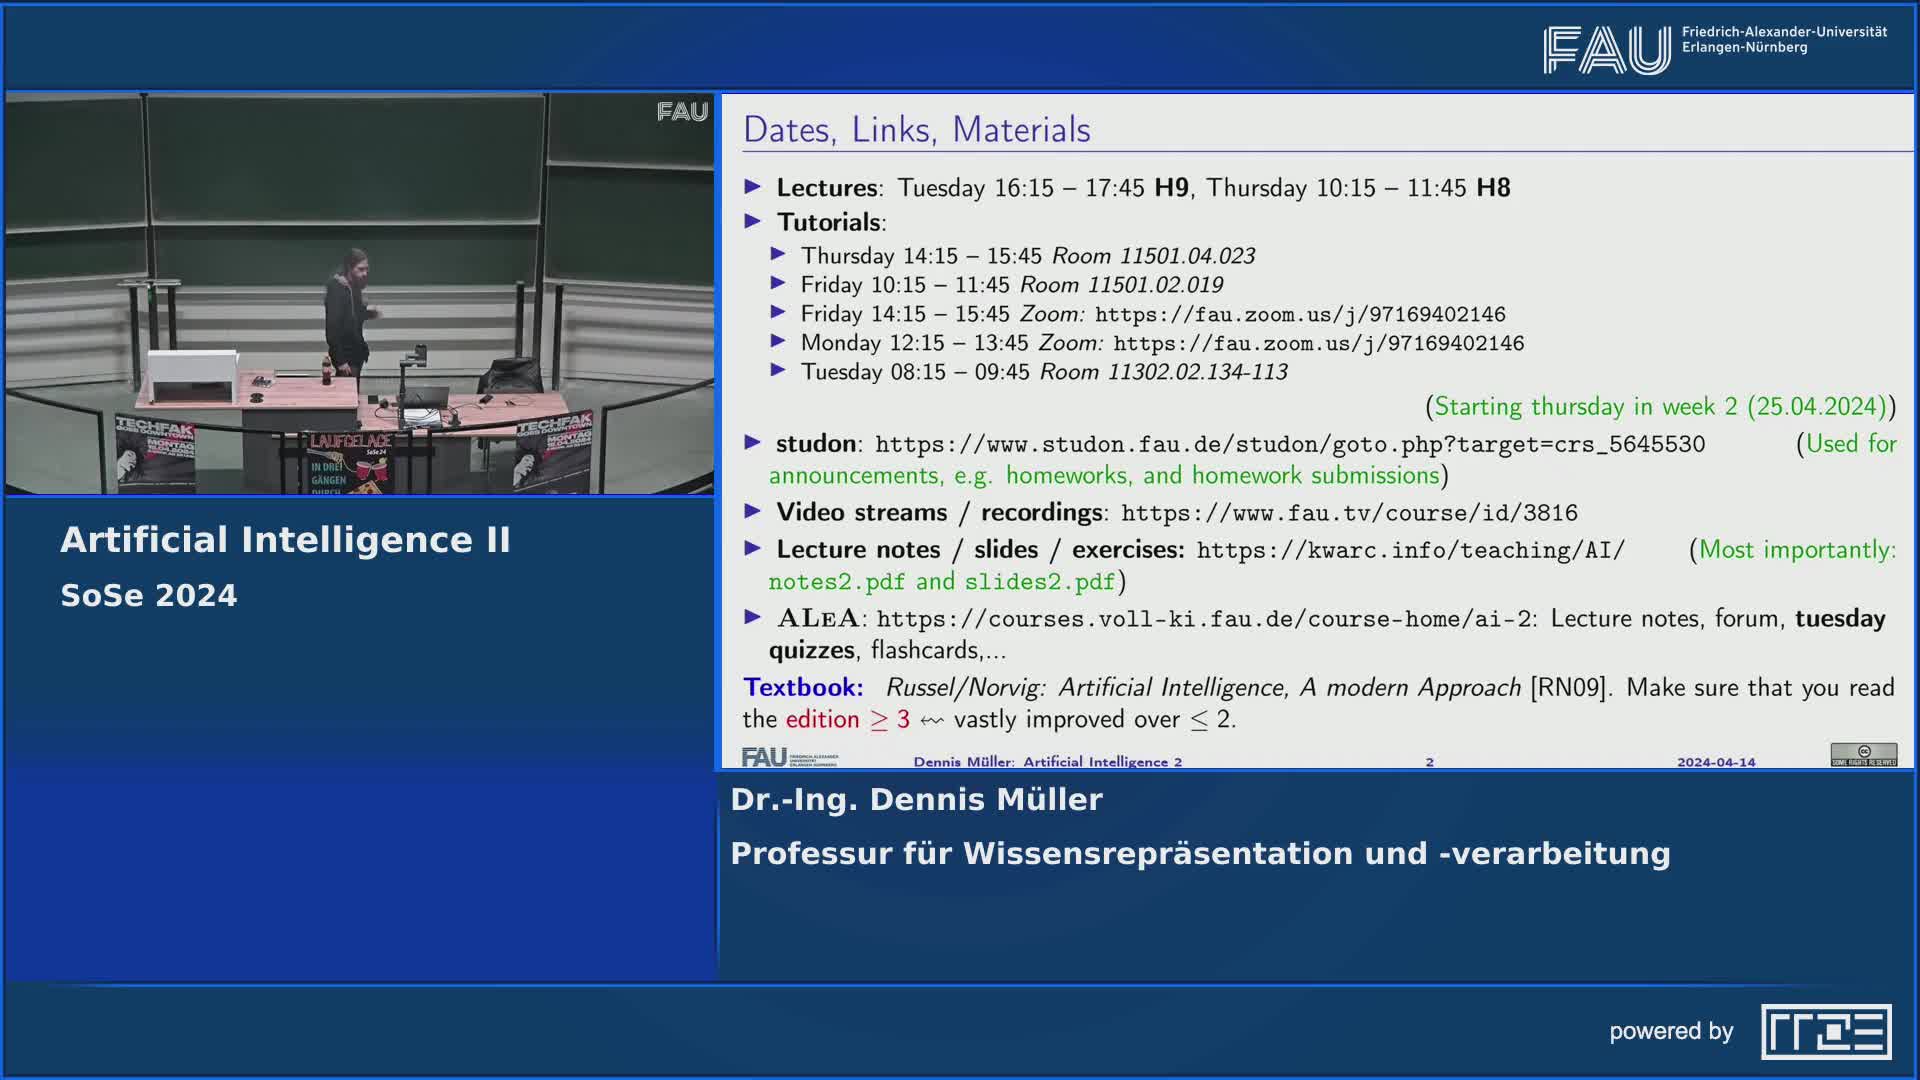This screenshot has width=1920, height=1080.
Task: Click the Creative Commons license badge
Action: click(x=1863, y=754)
